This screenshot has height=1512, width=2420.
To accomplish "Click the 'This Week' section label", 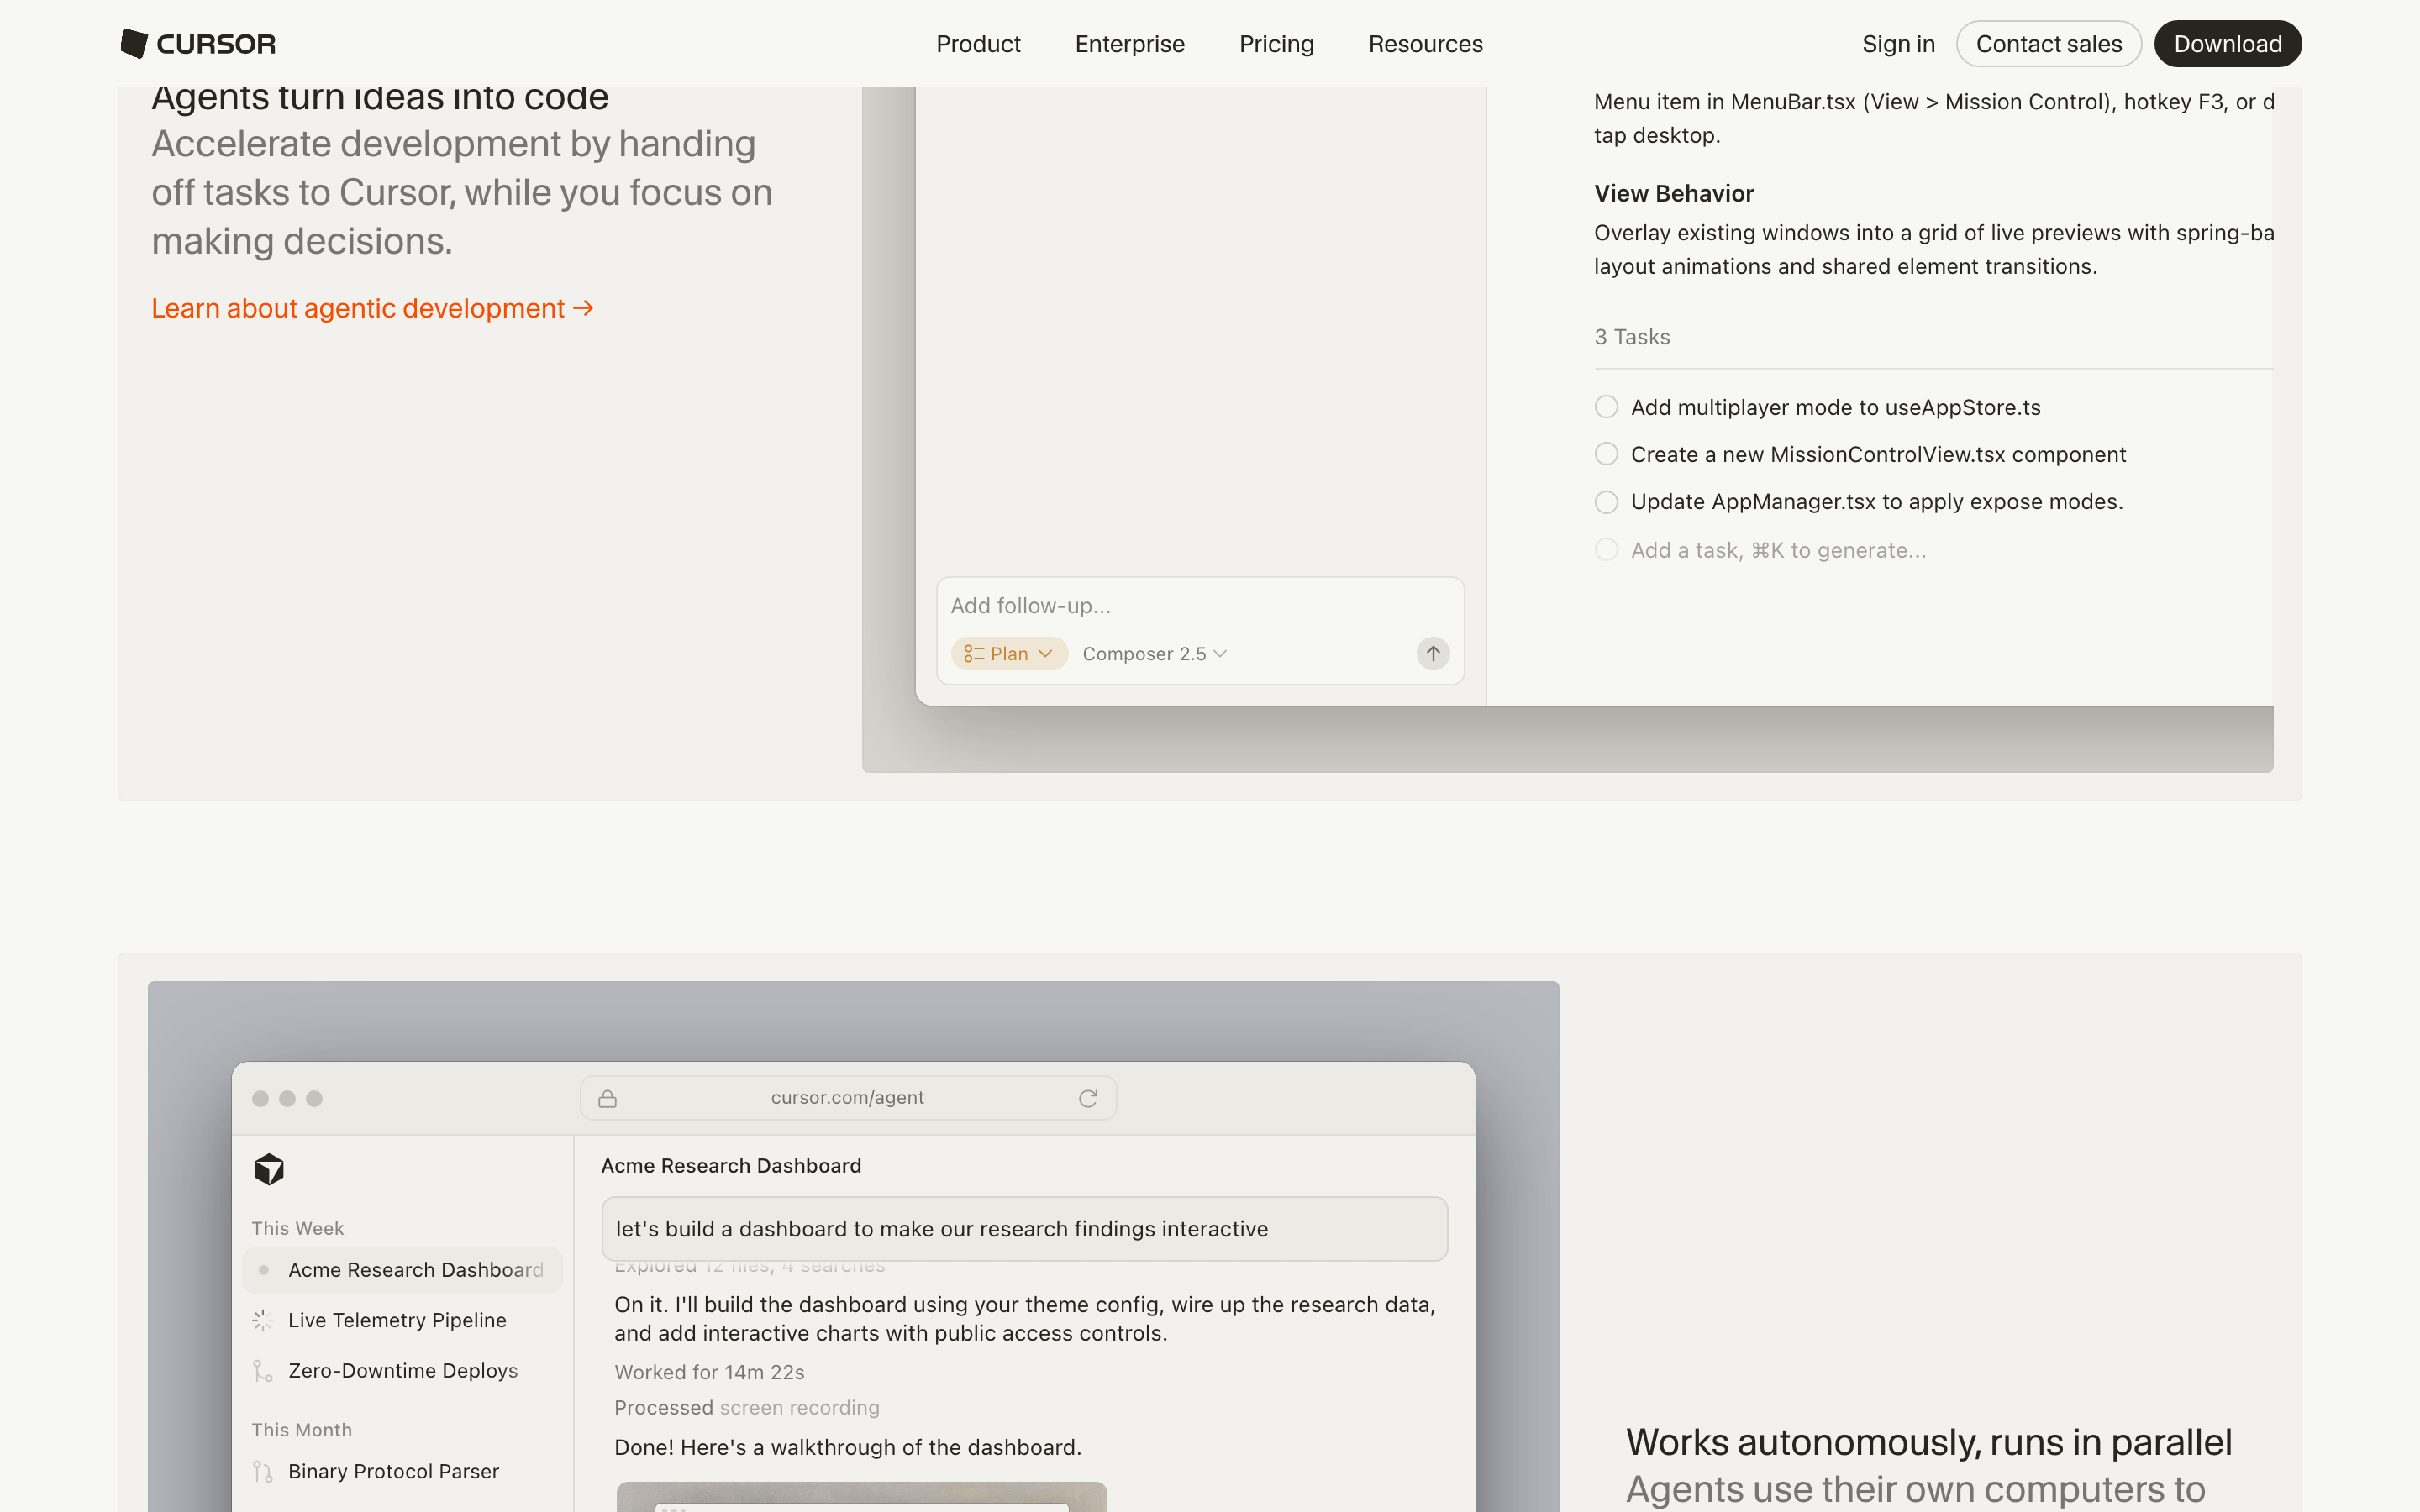I will point(297,1228).
